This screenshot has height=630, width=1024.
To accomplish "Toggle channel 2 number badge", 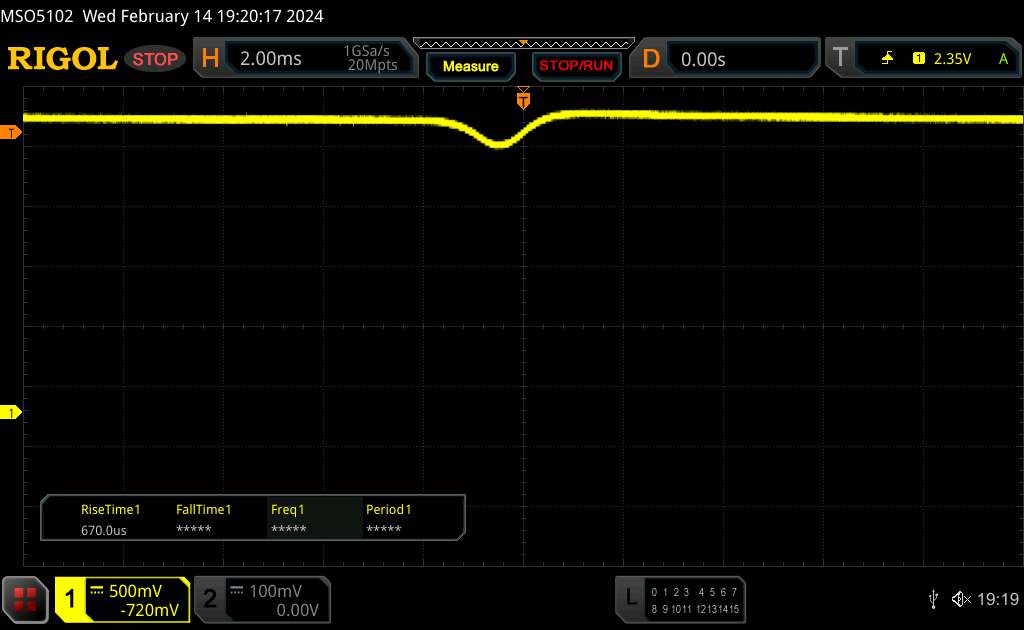I will (210, 599).
